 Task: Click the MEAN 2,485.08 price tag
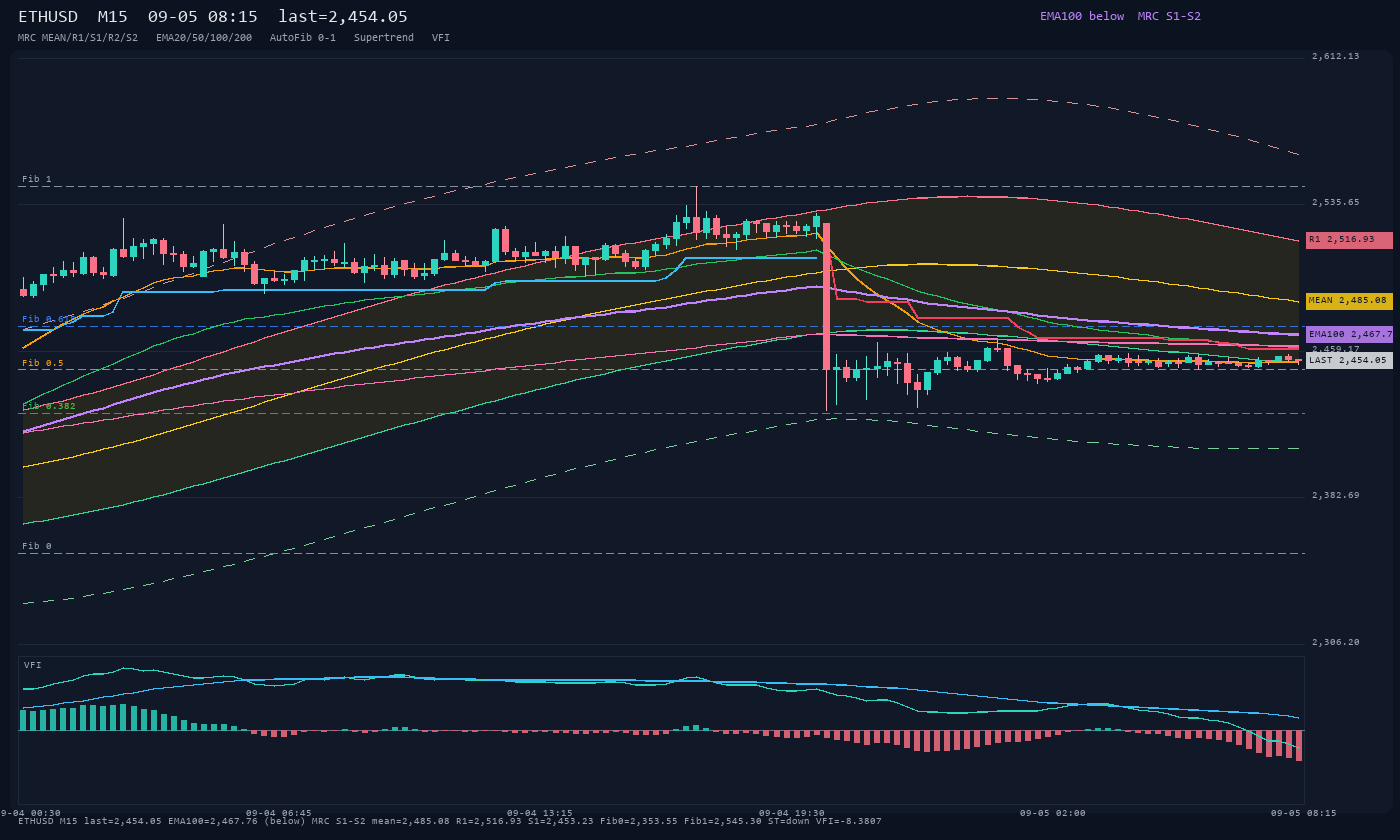point(1349,301)
